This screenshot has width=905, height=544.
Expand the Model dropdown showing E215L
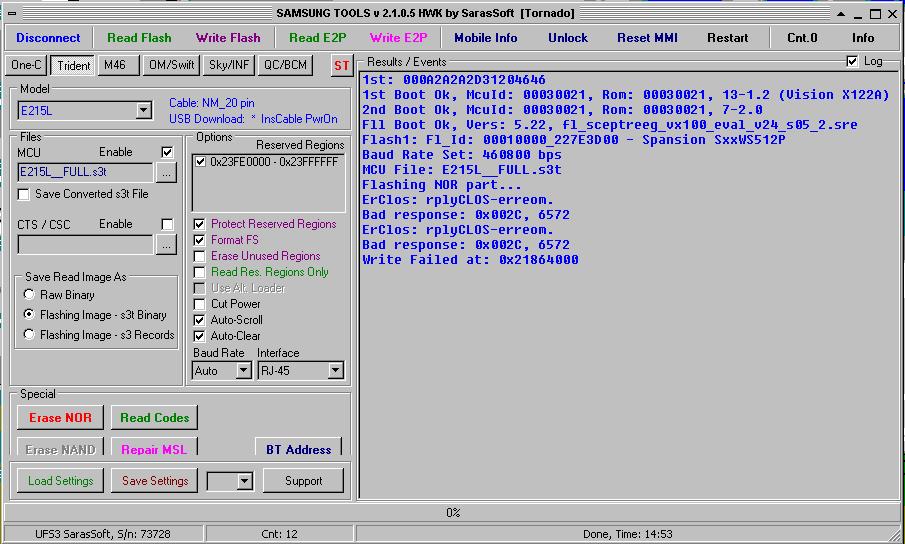point(143,110)
